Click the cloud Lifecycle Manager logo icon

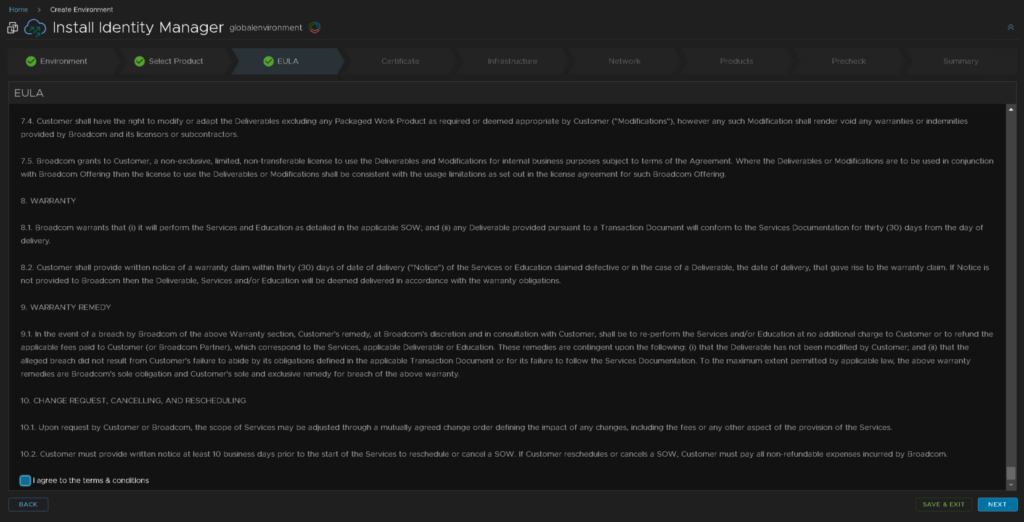point(35,28)
